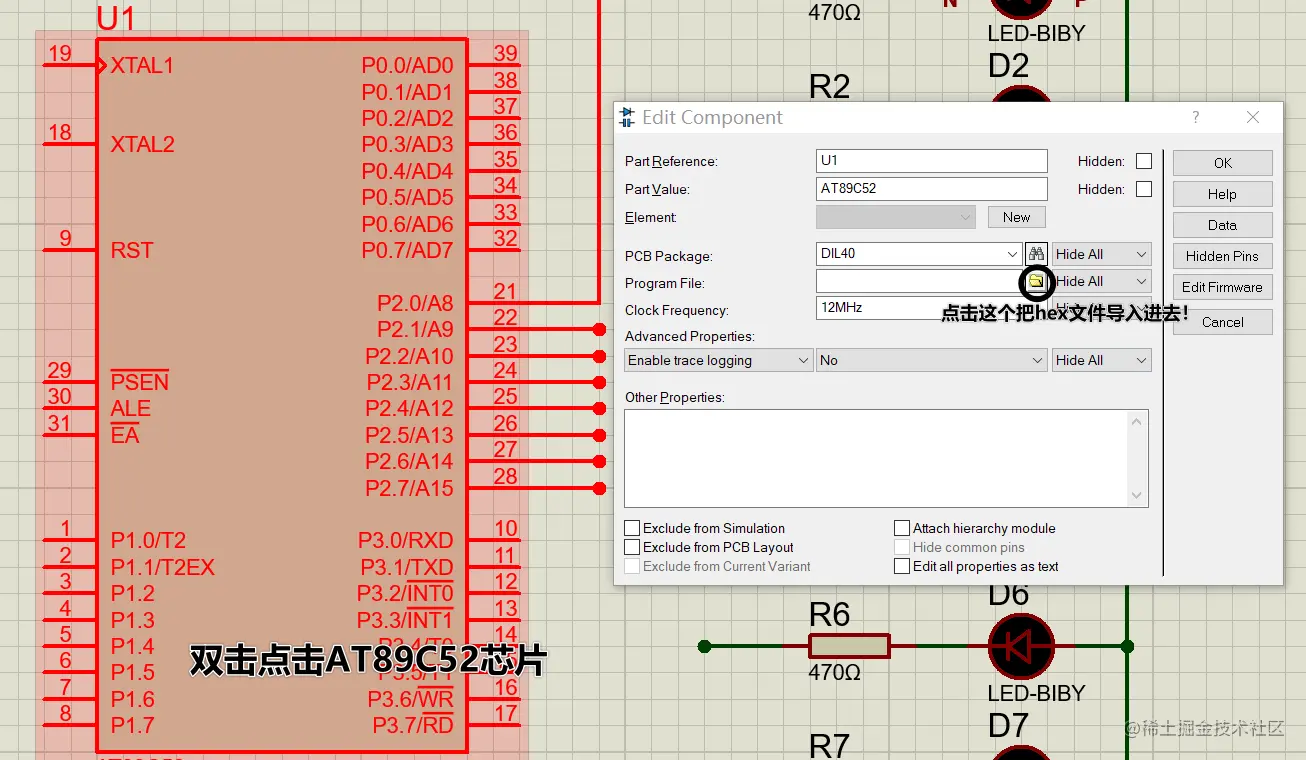The width and height of the screenshot is (1306, 760).
Task: Open the No value dropdown
Action: coord(931,360)
